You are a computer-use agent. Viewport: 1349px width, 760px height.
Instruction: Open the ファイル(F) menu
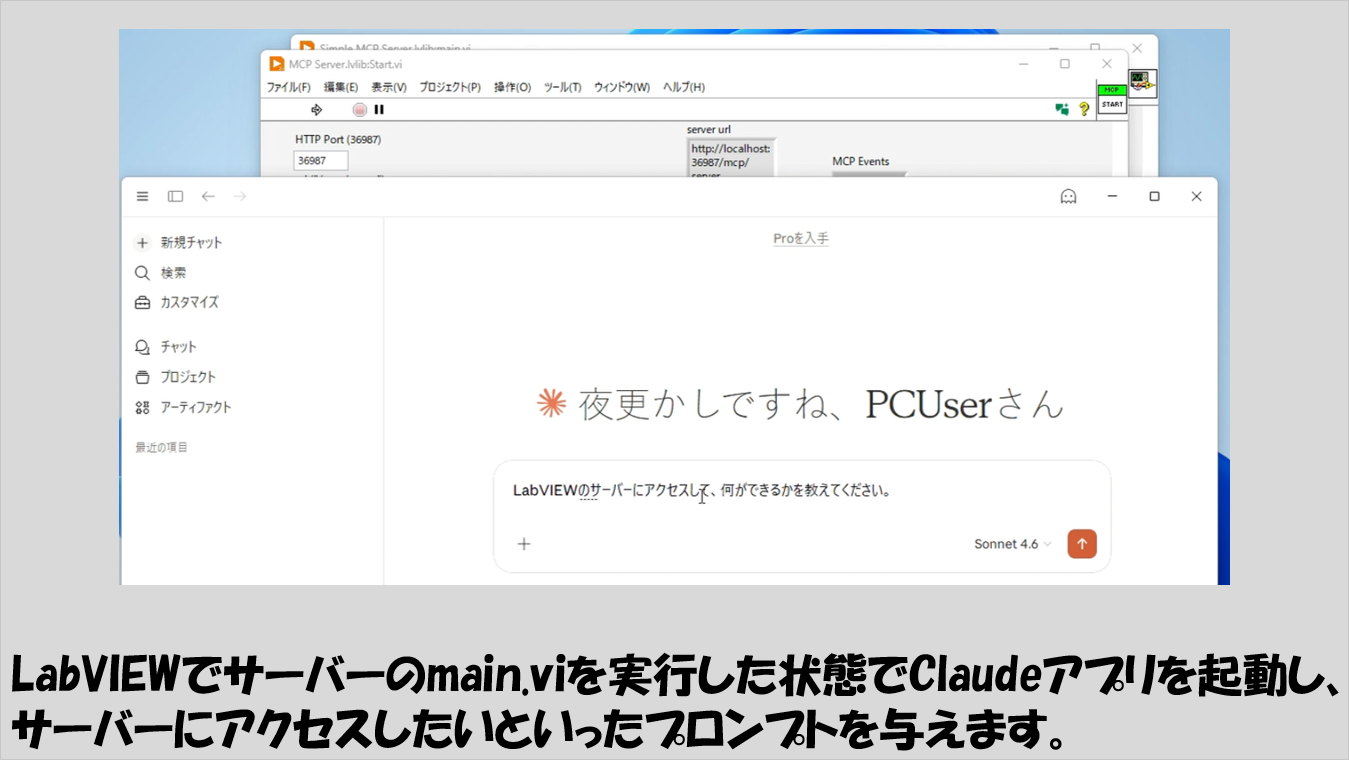[x=288, y=87]
